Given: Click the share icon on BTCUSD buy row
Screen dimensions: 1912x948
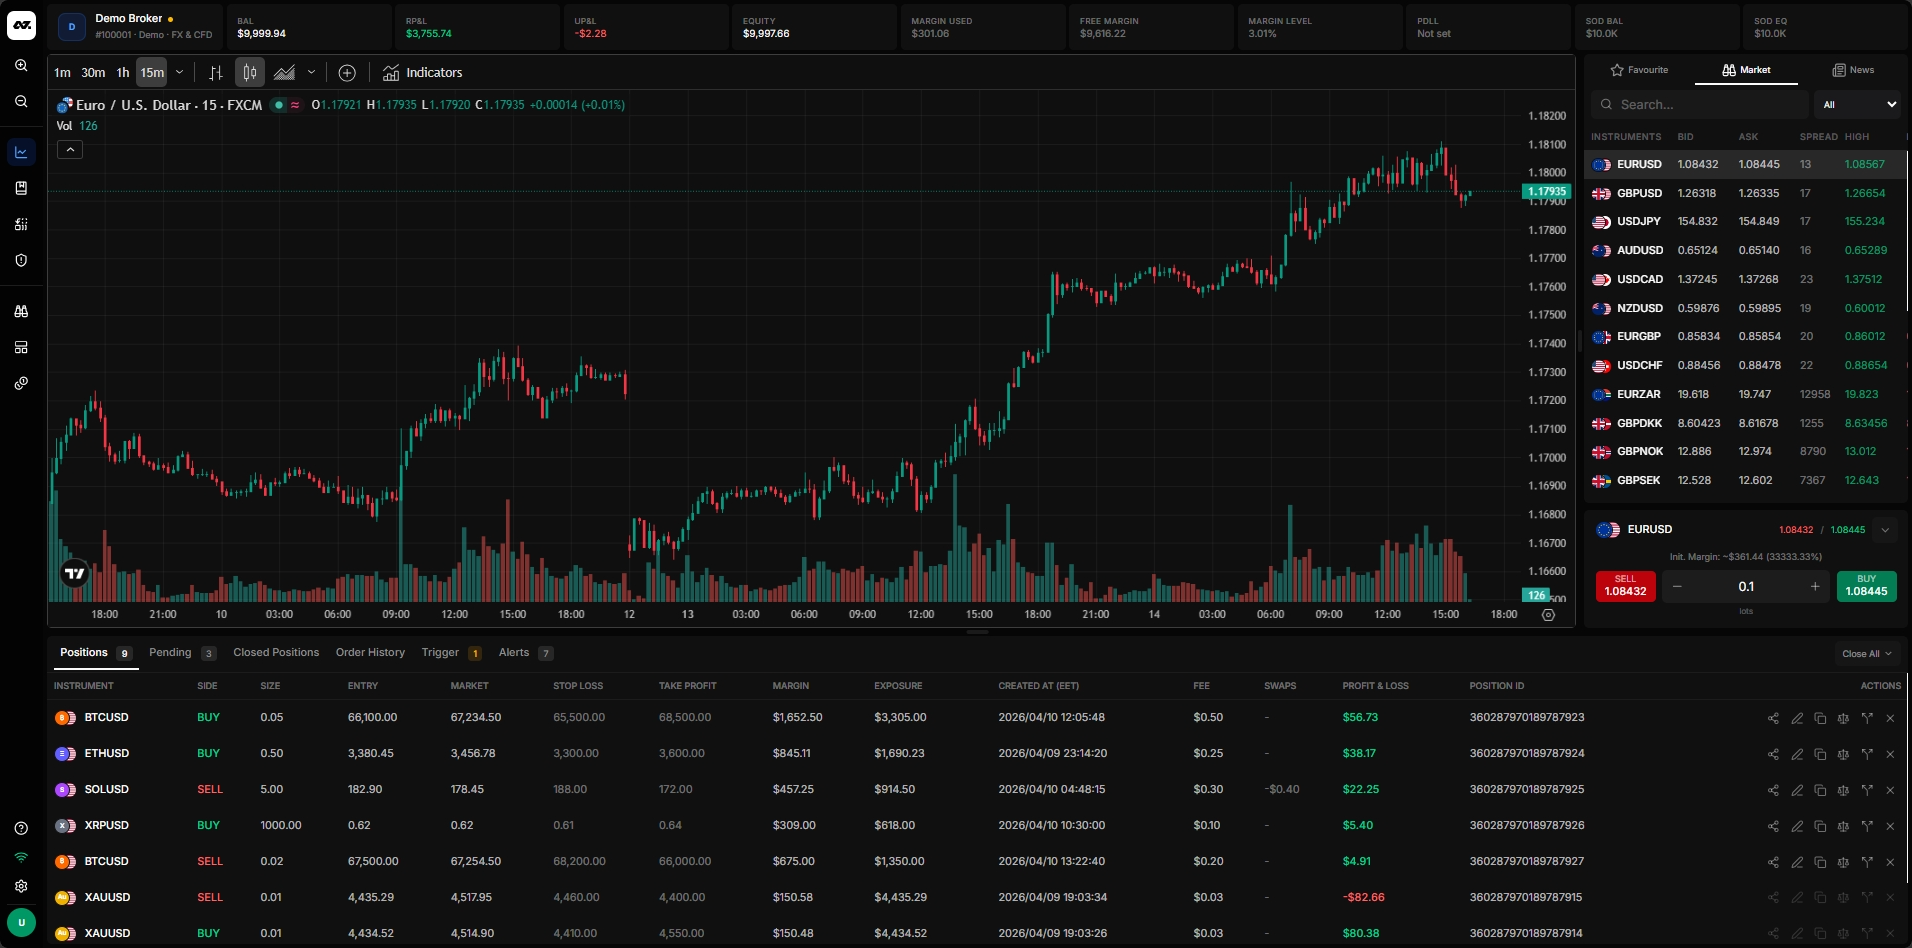Looking at the screenshot, I should tap(1773, 718).
